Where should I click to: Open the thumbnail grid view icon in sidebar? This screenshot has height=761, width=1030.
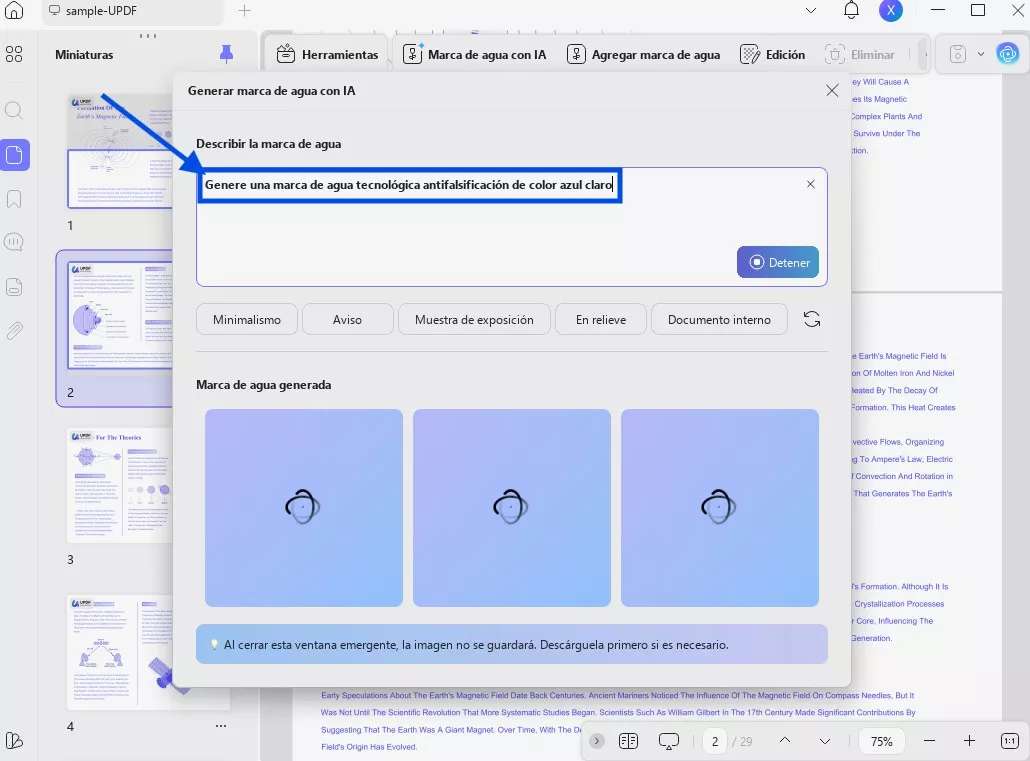pyautogui.click(x=14, y=54)
